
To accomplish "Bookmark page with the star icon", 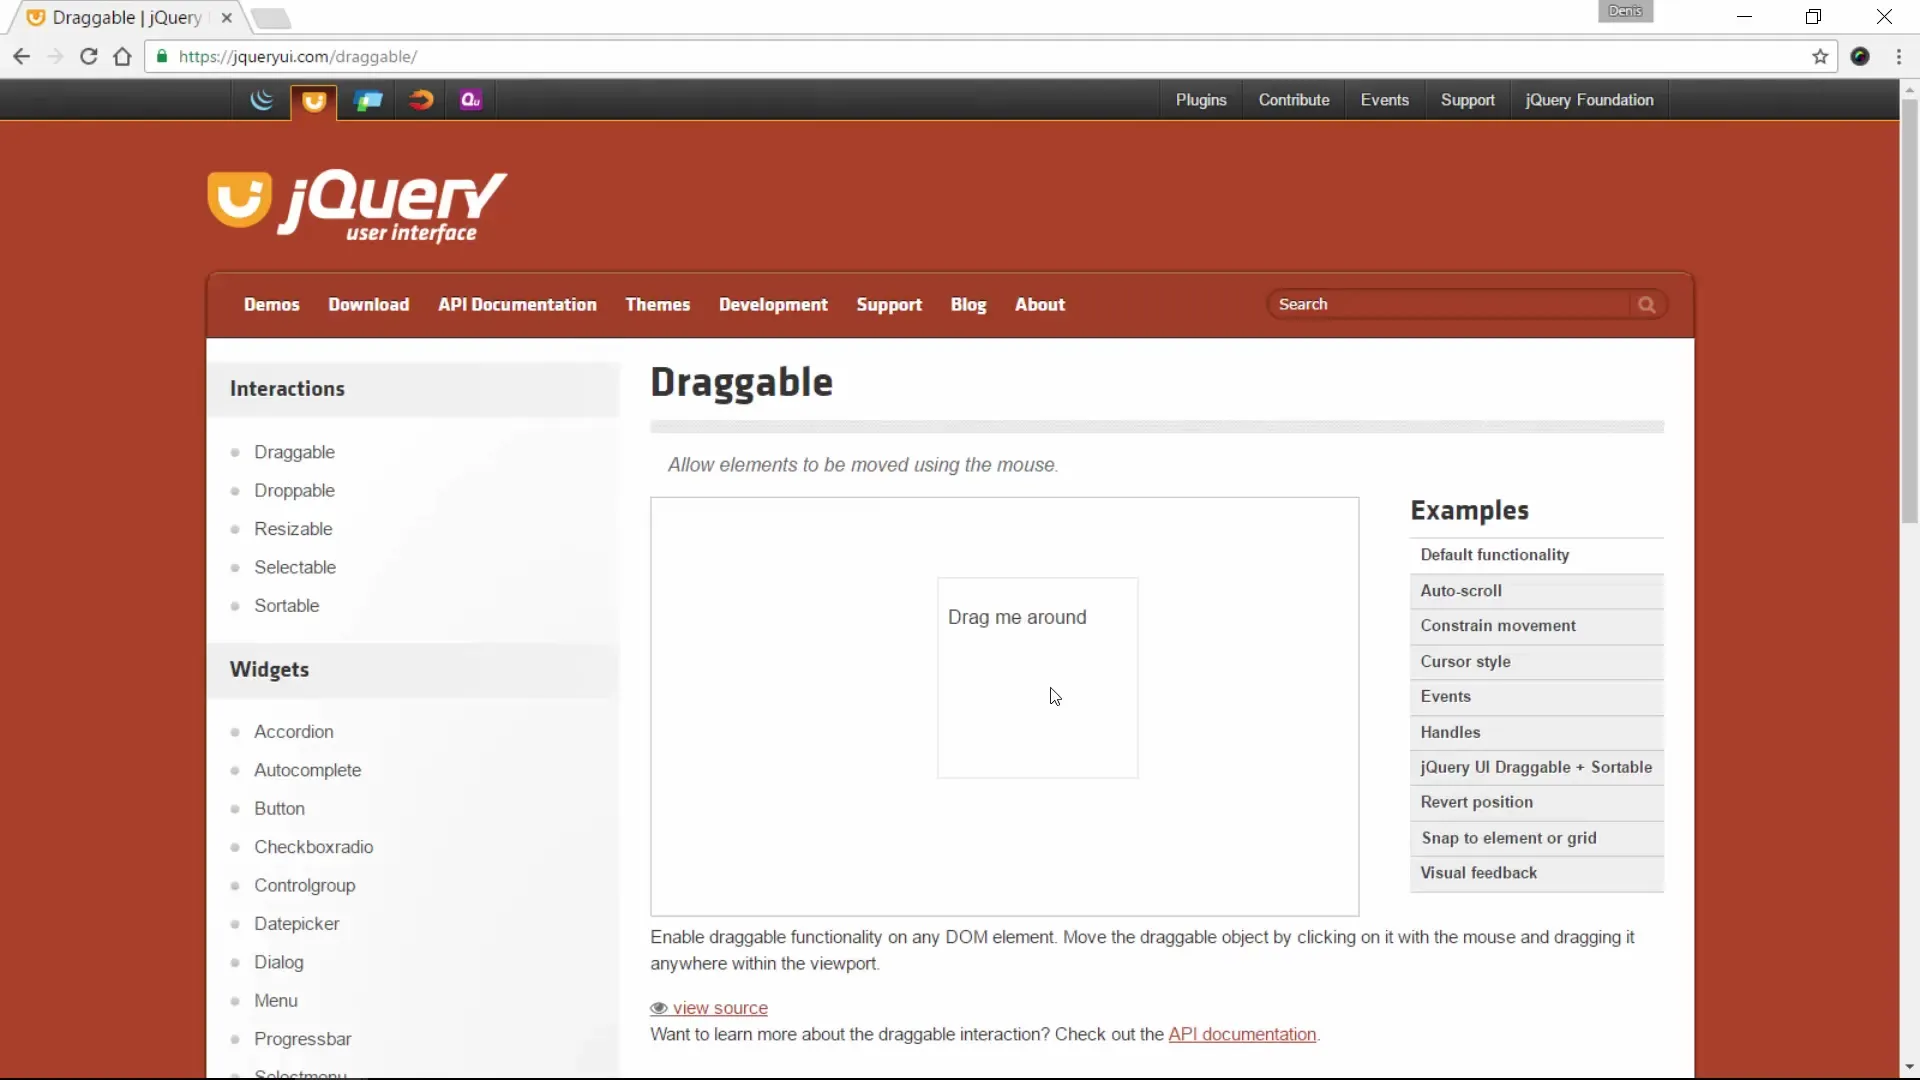I will coord(1820,57).
